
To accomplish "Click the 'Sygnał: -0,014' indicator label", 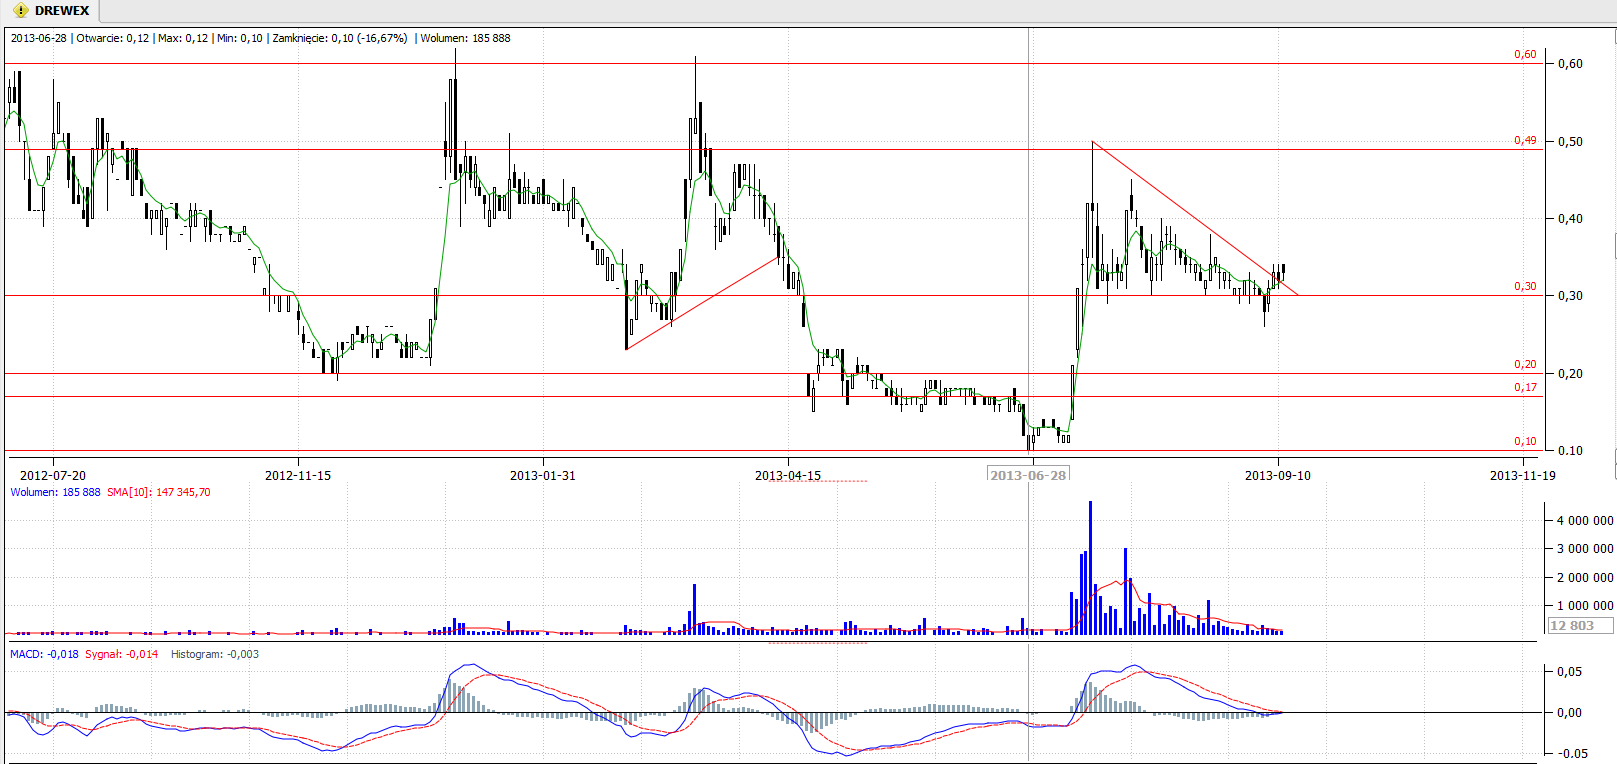I will coord(122,654).
